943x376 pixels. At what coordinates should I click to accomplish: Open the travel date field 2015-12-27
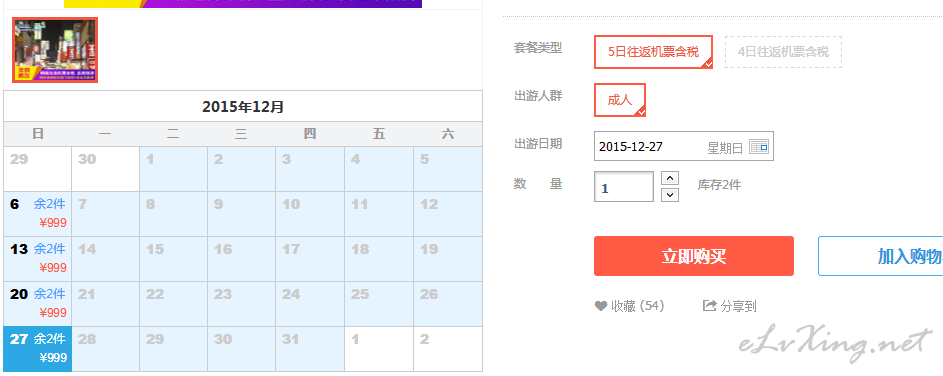684,146
